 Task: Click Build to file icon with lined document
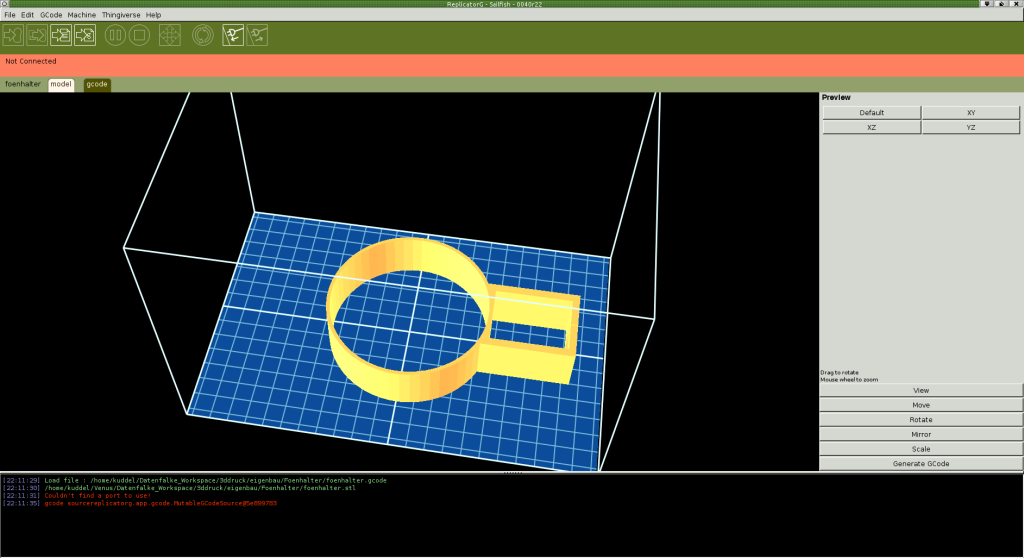(61, 35)
